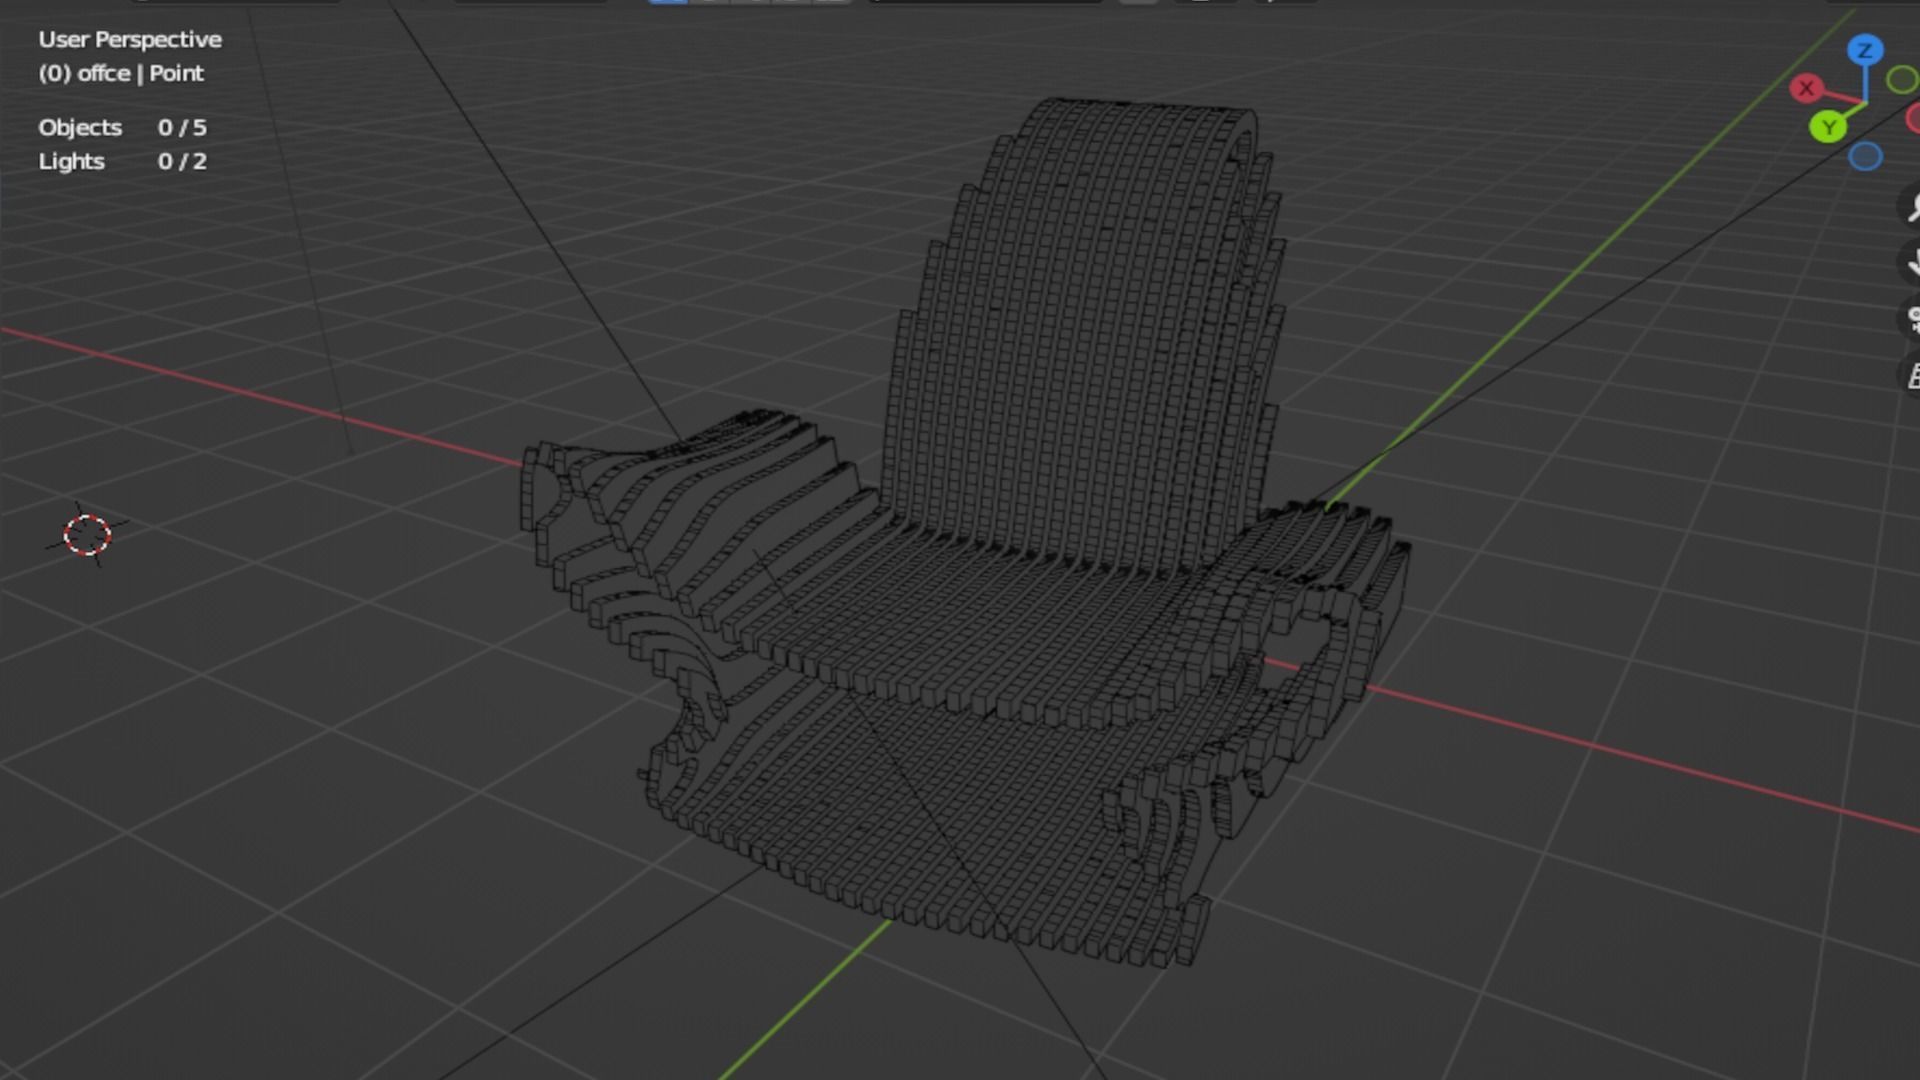Click the '0 / 2' lights count
Screen dimensions: 1920x1080
182,162
